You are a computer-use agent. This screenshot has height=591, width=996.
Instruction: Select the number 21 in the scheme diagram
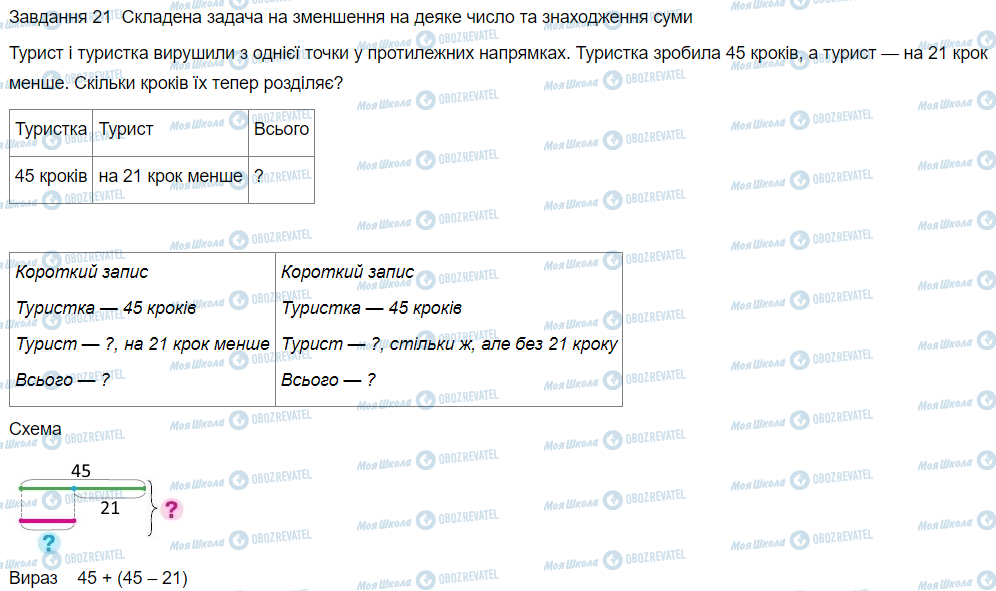click(x=110, y=508)
